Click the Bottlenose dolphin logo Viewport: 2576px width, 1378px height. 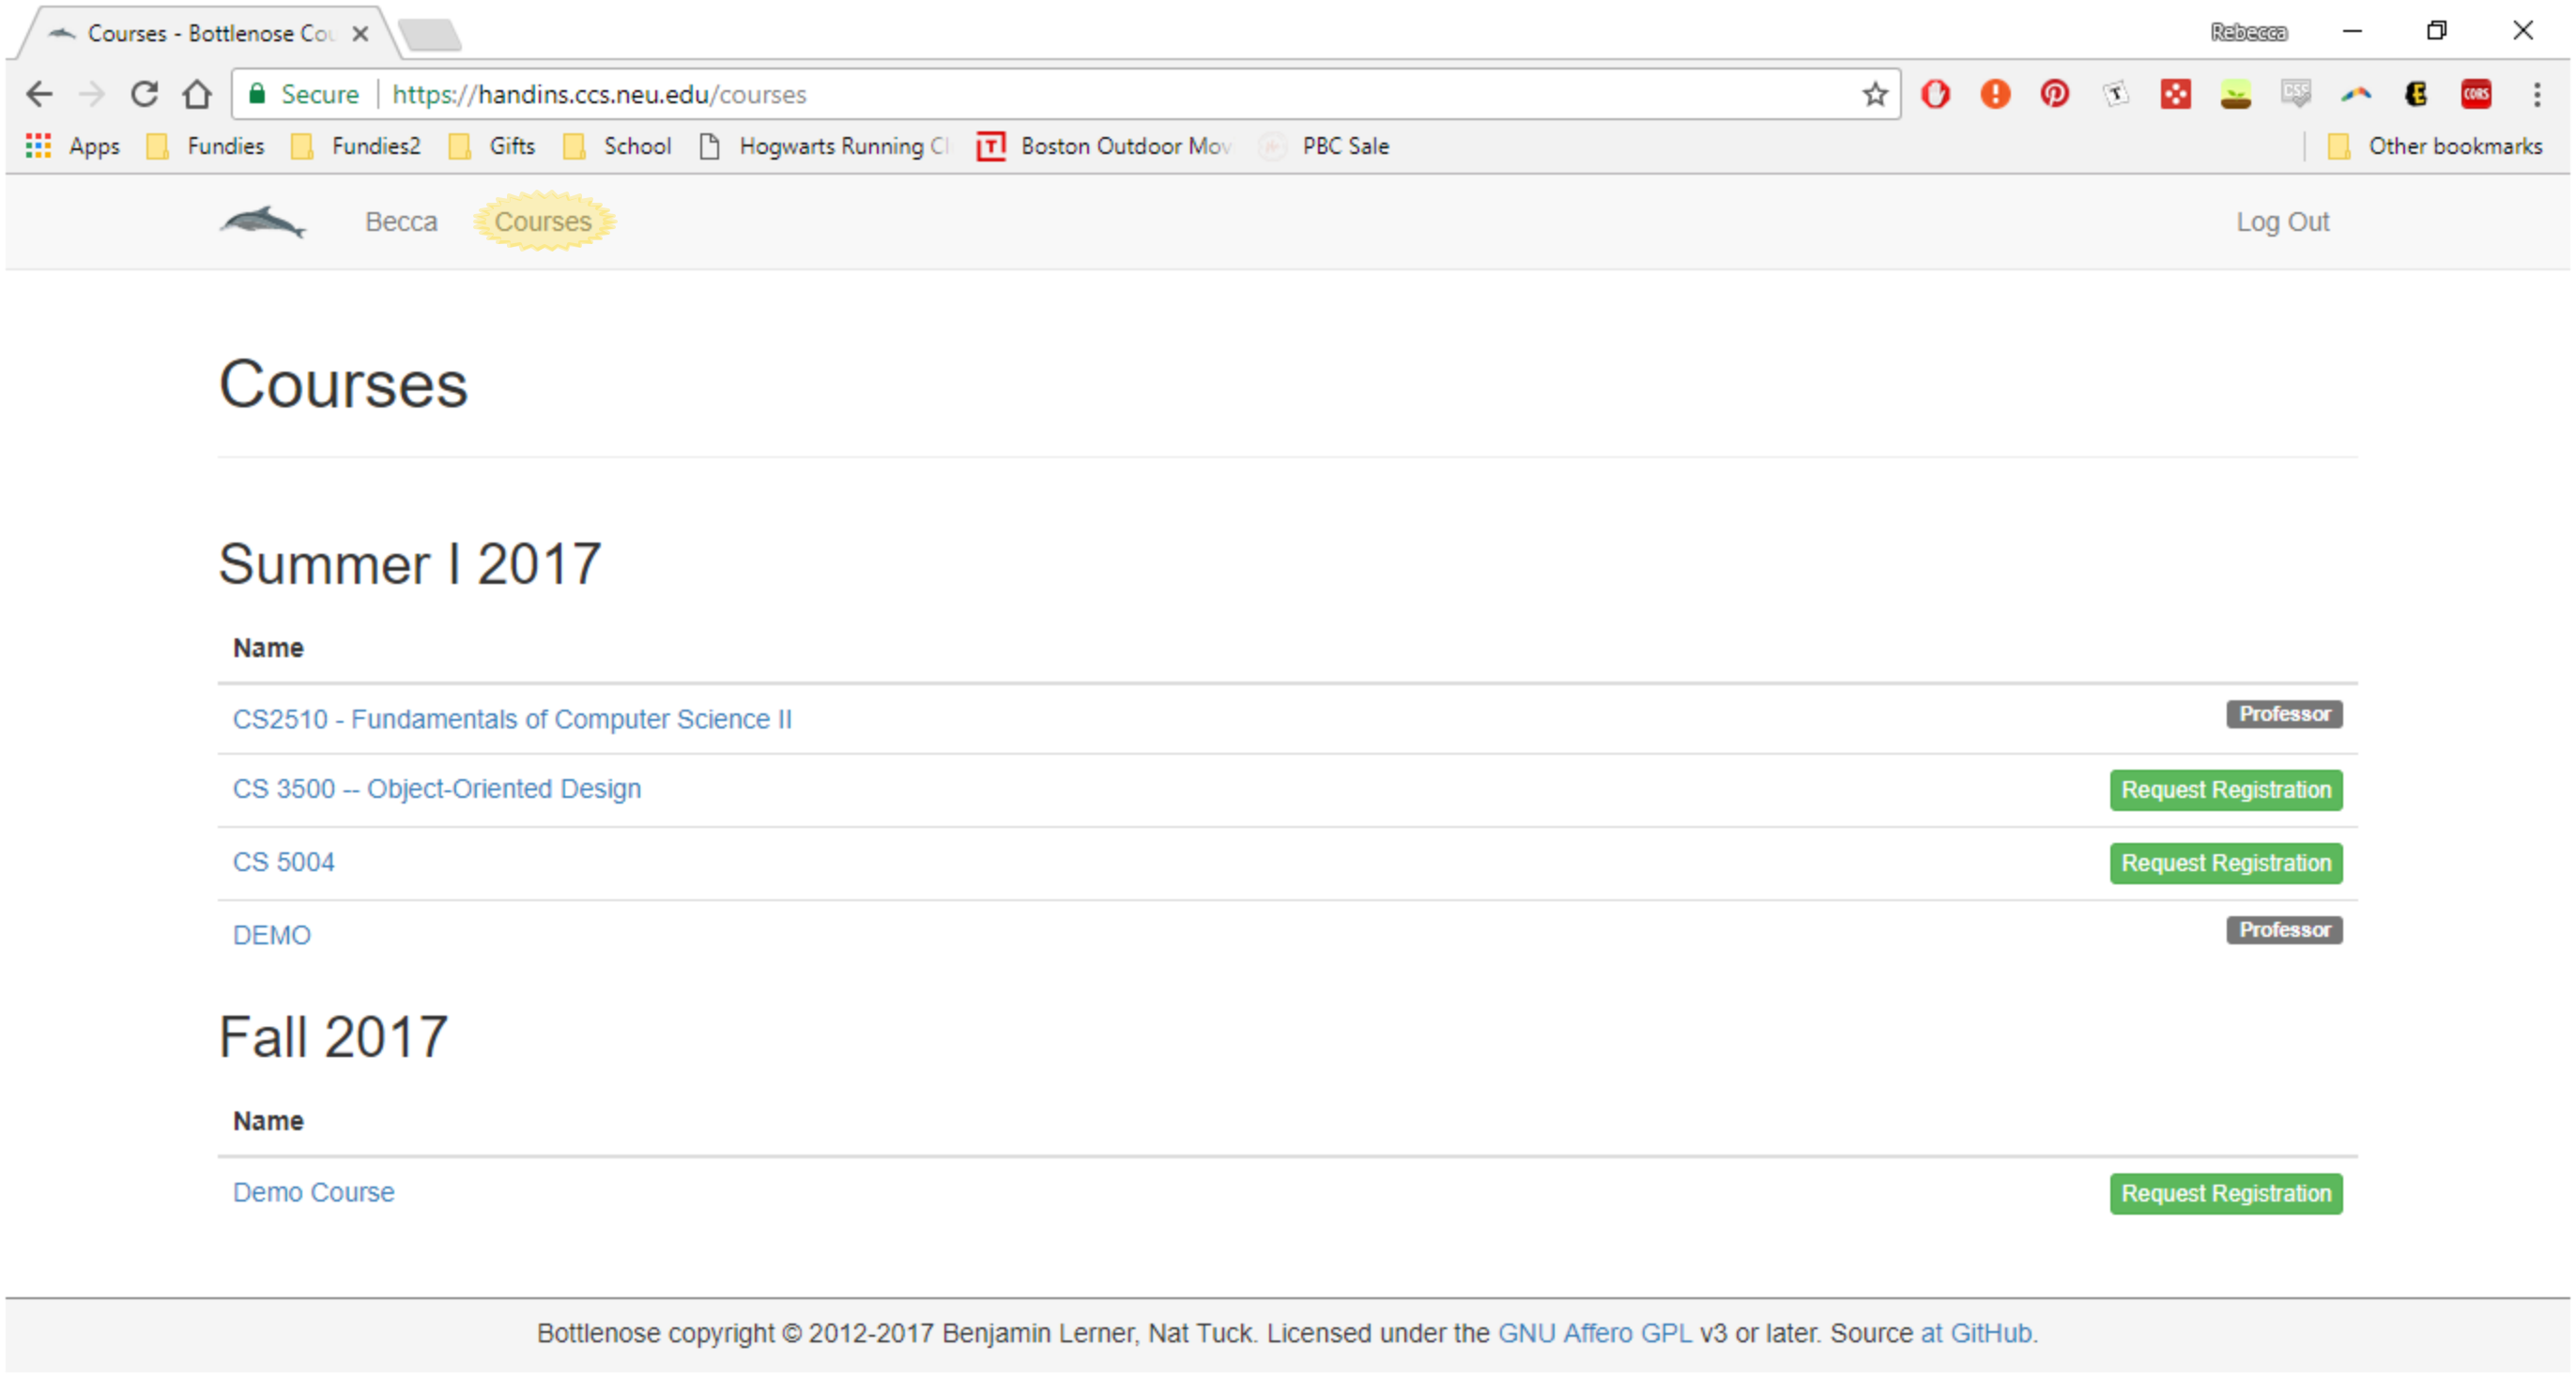262,221
